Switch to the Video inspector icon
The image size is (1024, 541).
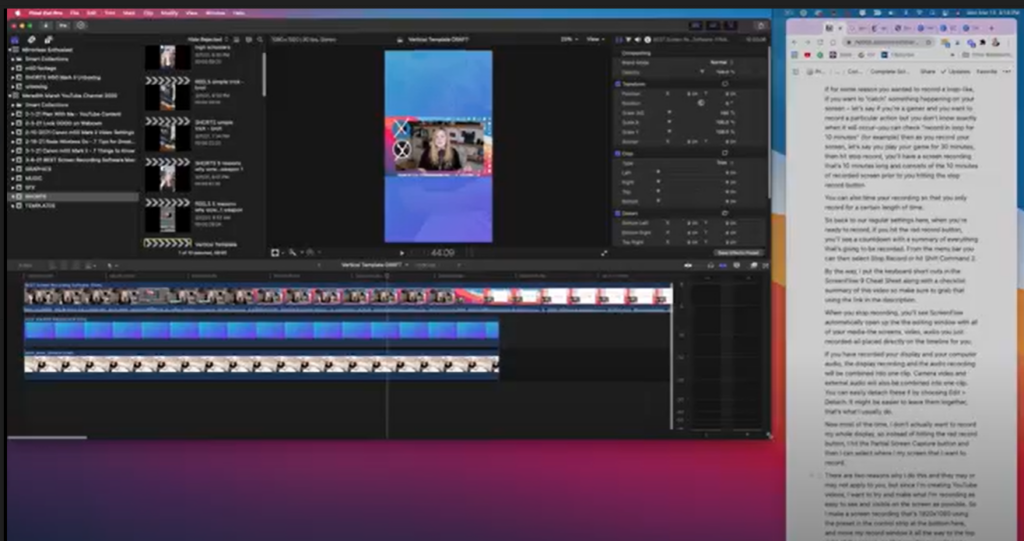coord(619,40)
